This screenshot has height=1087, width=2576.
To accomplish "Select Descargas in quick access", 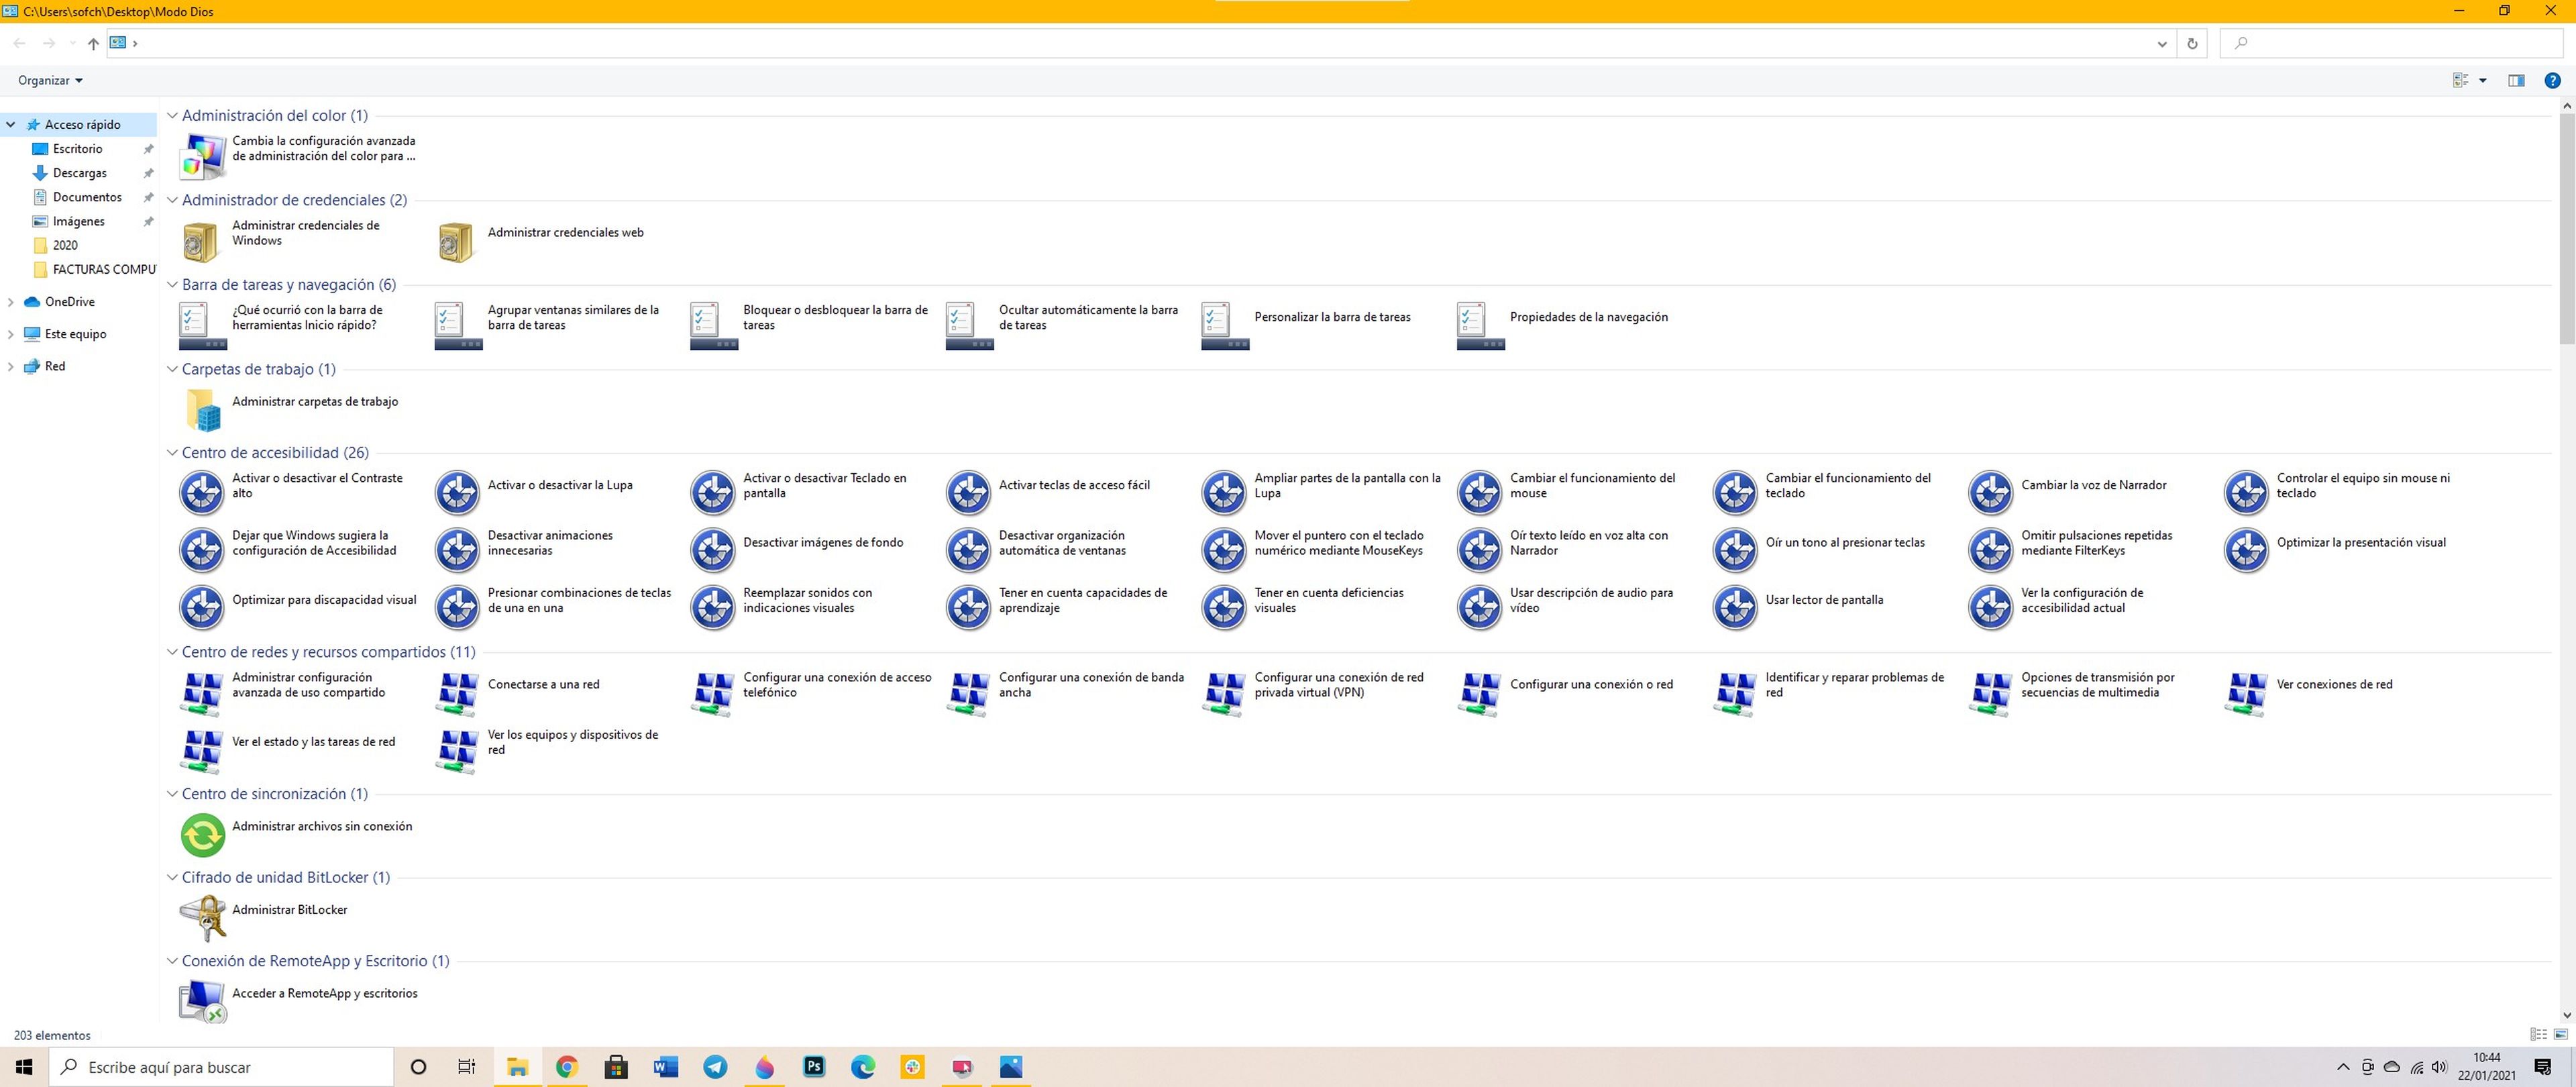I will point(79,173).
